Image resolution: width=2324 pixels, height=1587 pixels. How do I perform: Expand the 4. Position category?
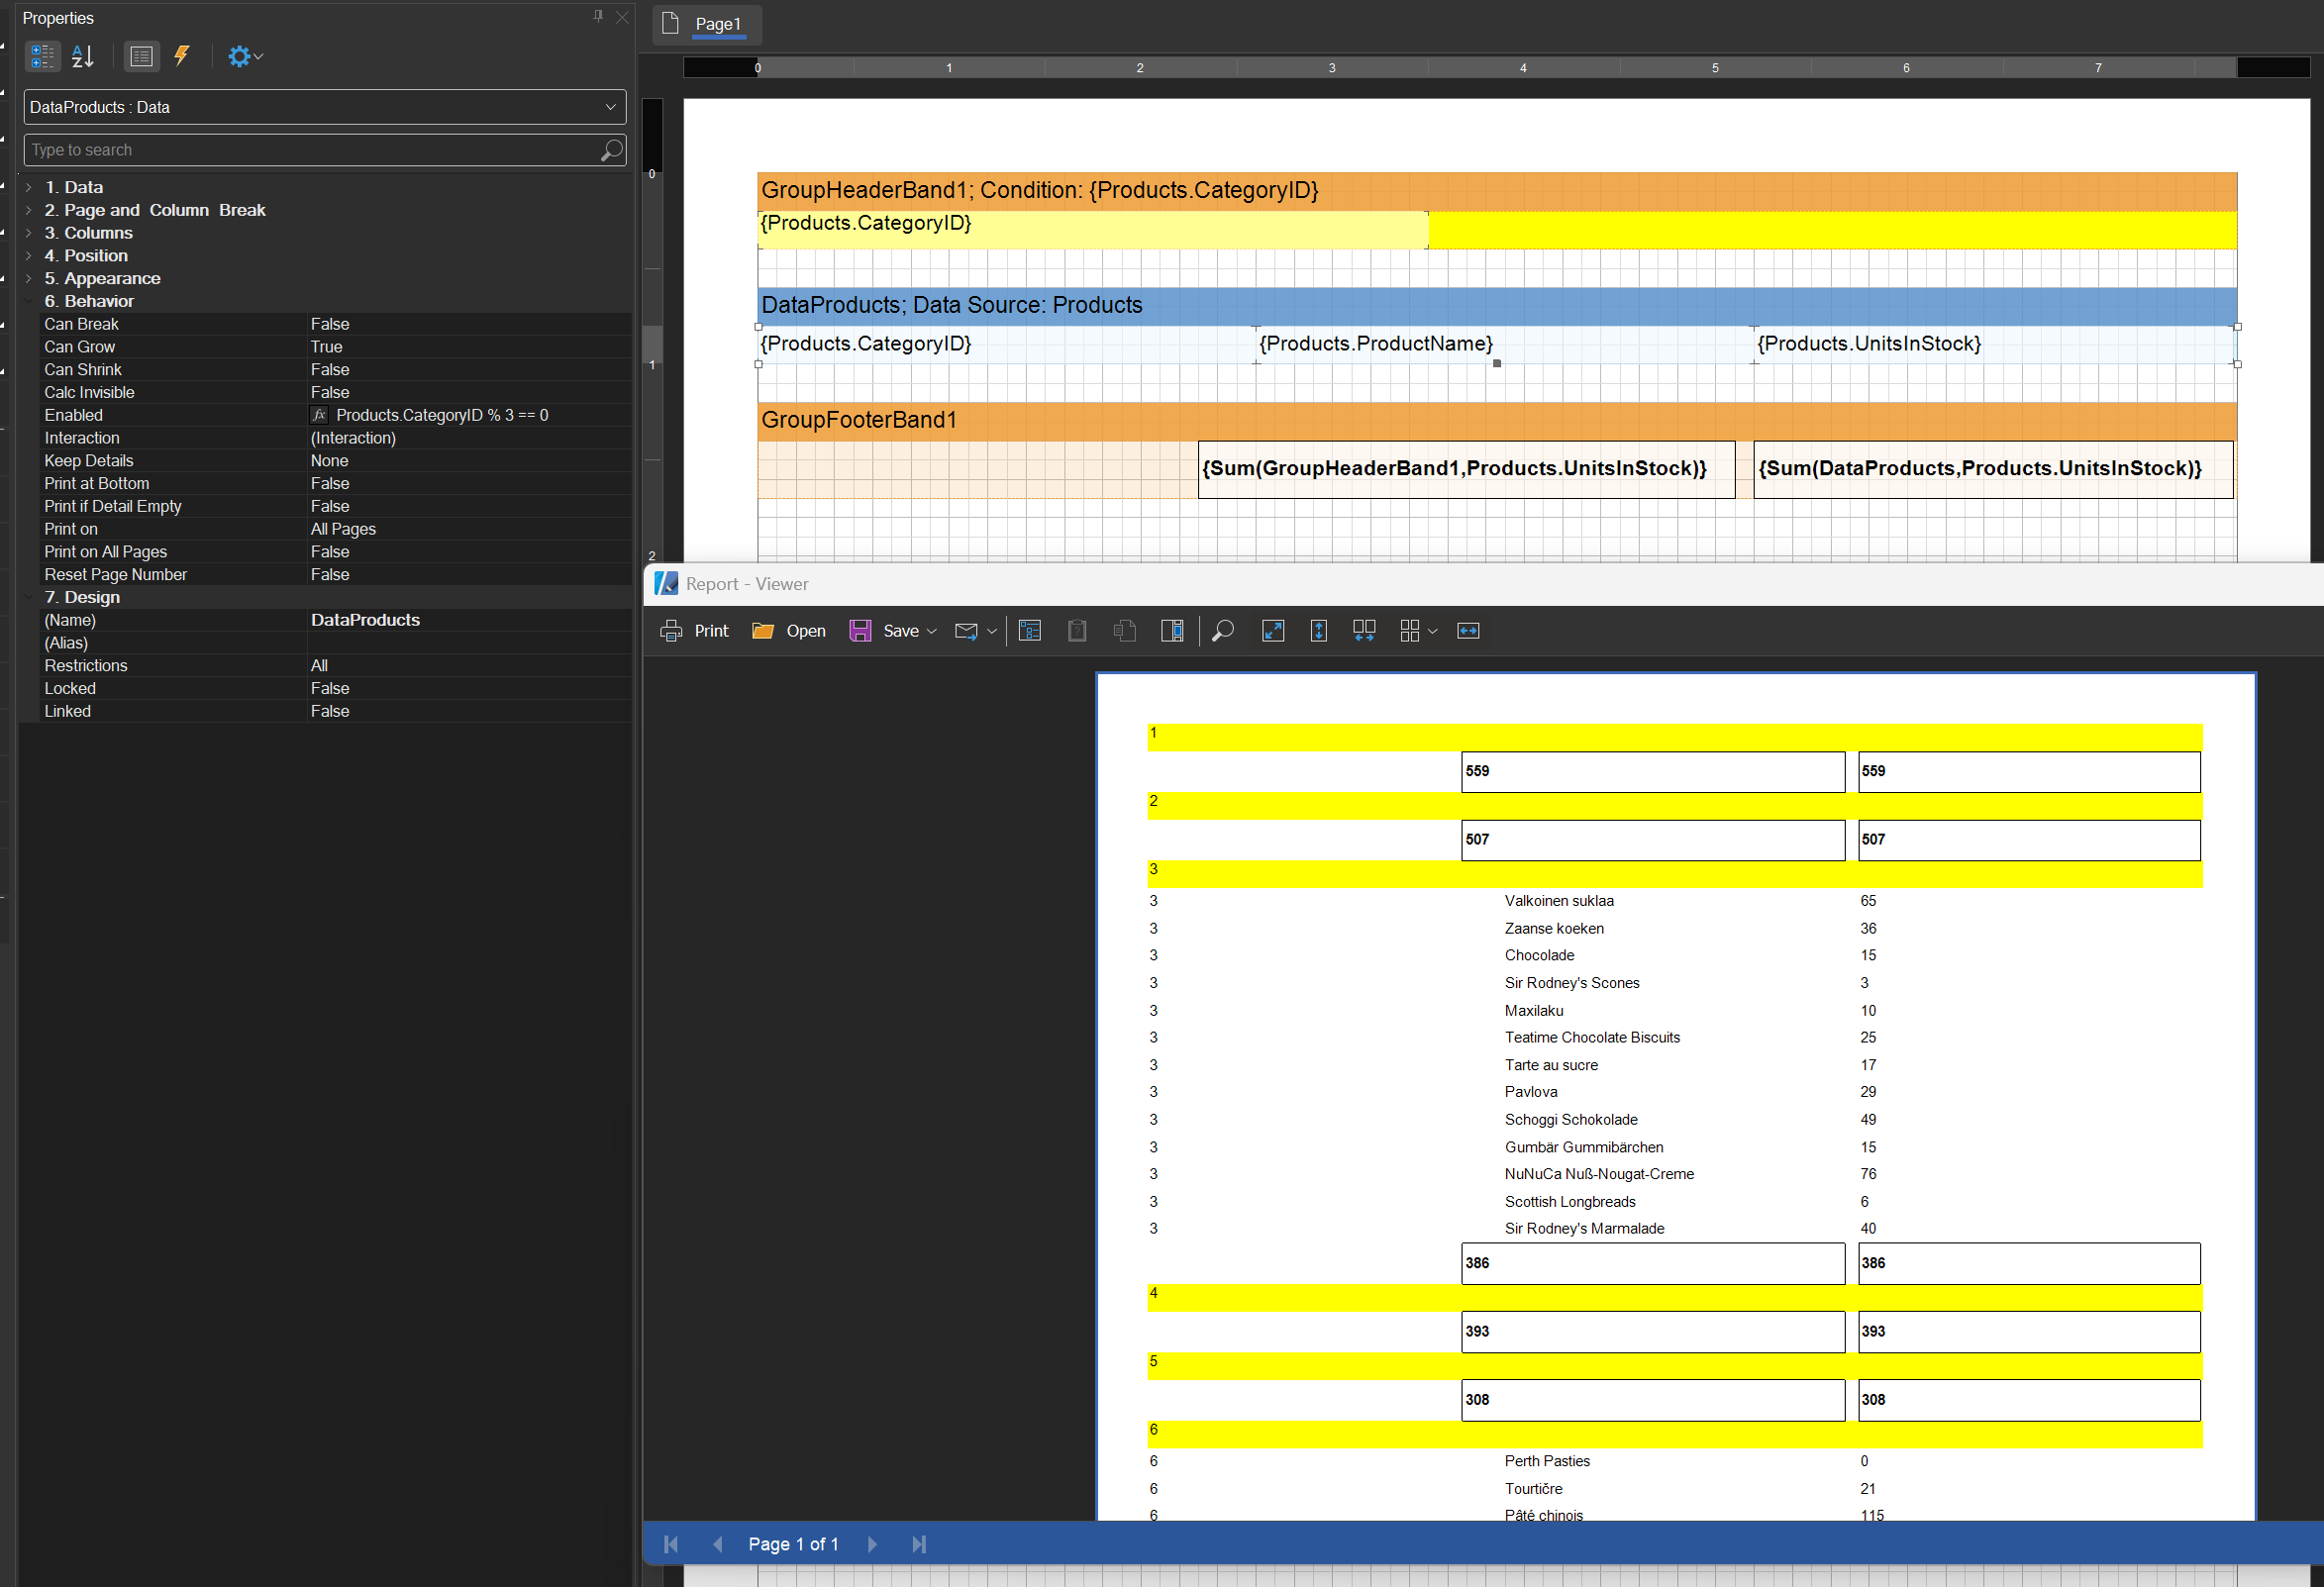[29, 256]
